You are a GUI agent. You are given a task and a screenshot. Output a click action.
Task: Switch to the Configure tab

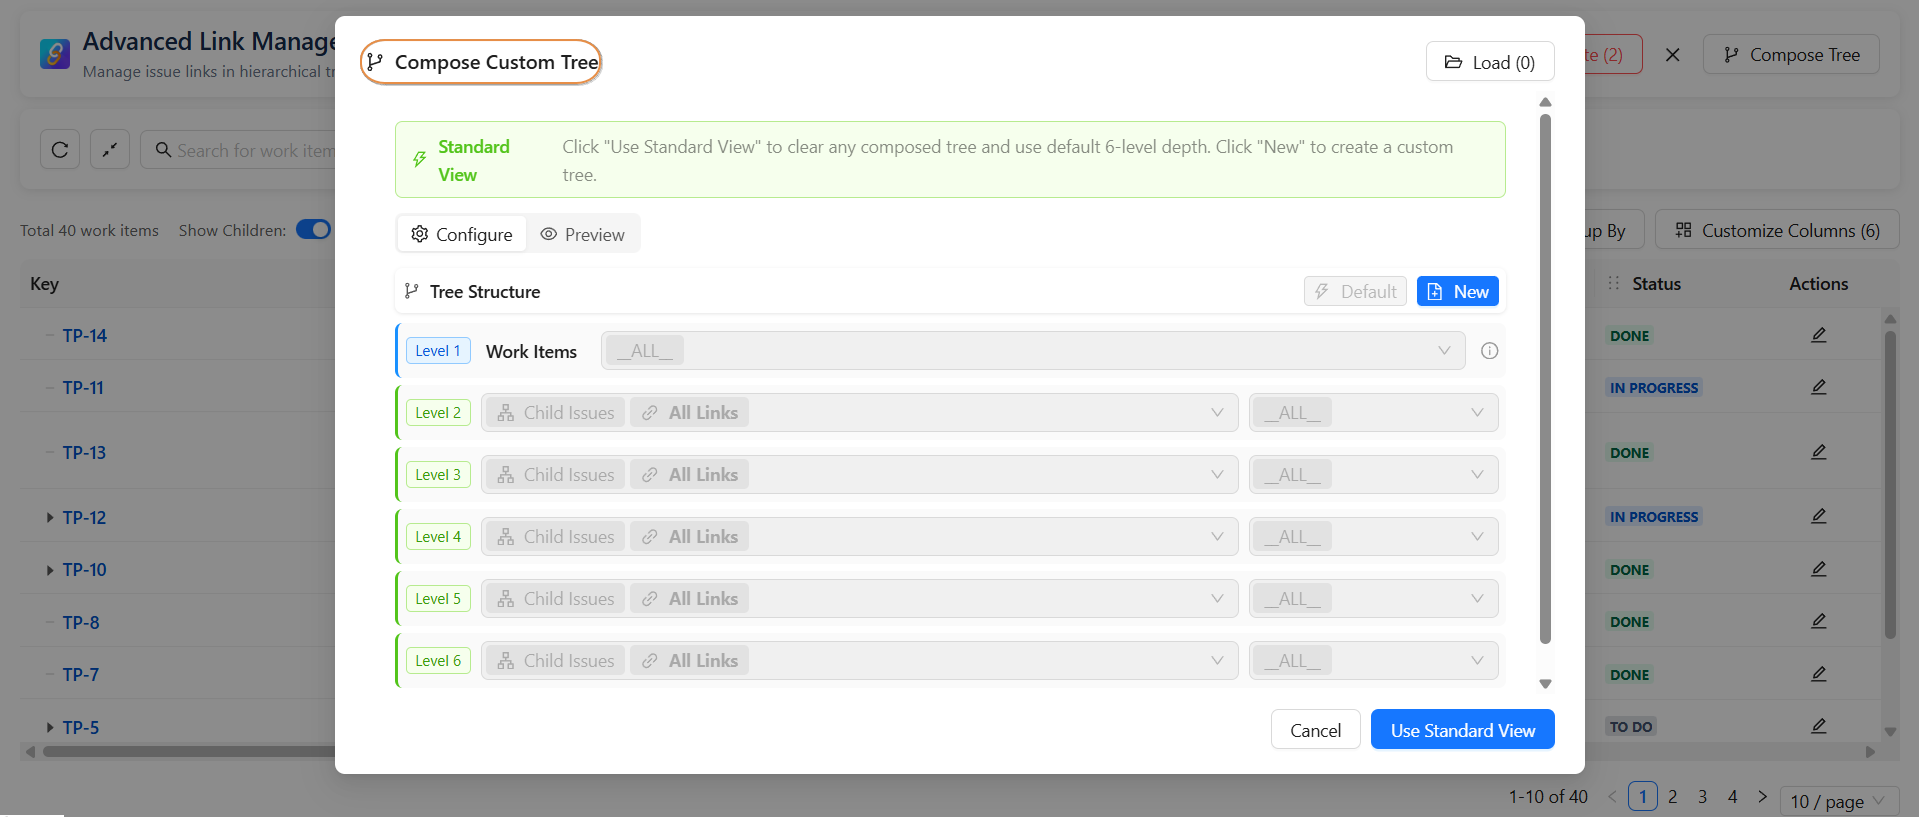(462, 234)
